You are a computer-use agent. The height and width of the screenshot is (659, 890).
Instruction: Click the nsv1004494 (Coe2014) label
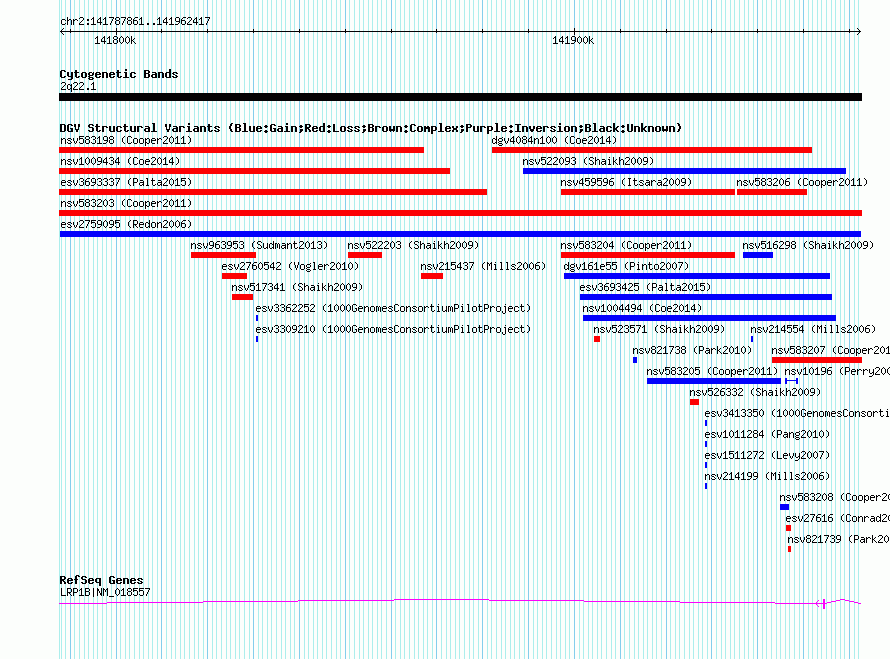point(642,308)
